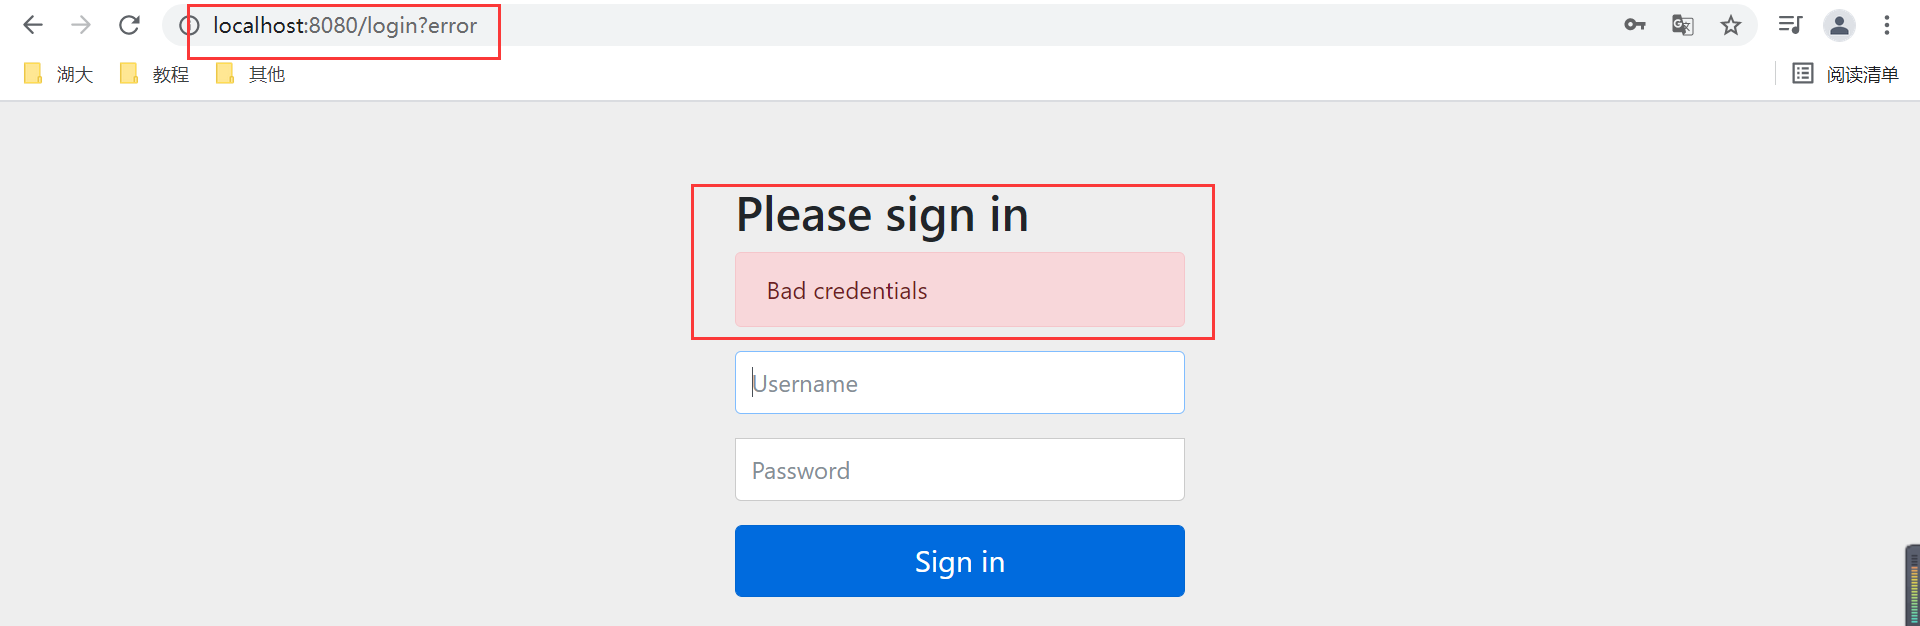1920x626 pixels.
Task: Open the media control icon
Action: (1790, 25)
